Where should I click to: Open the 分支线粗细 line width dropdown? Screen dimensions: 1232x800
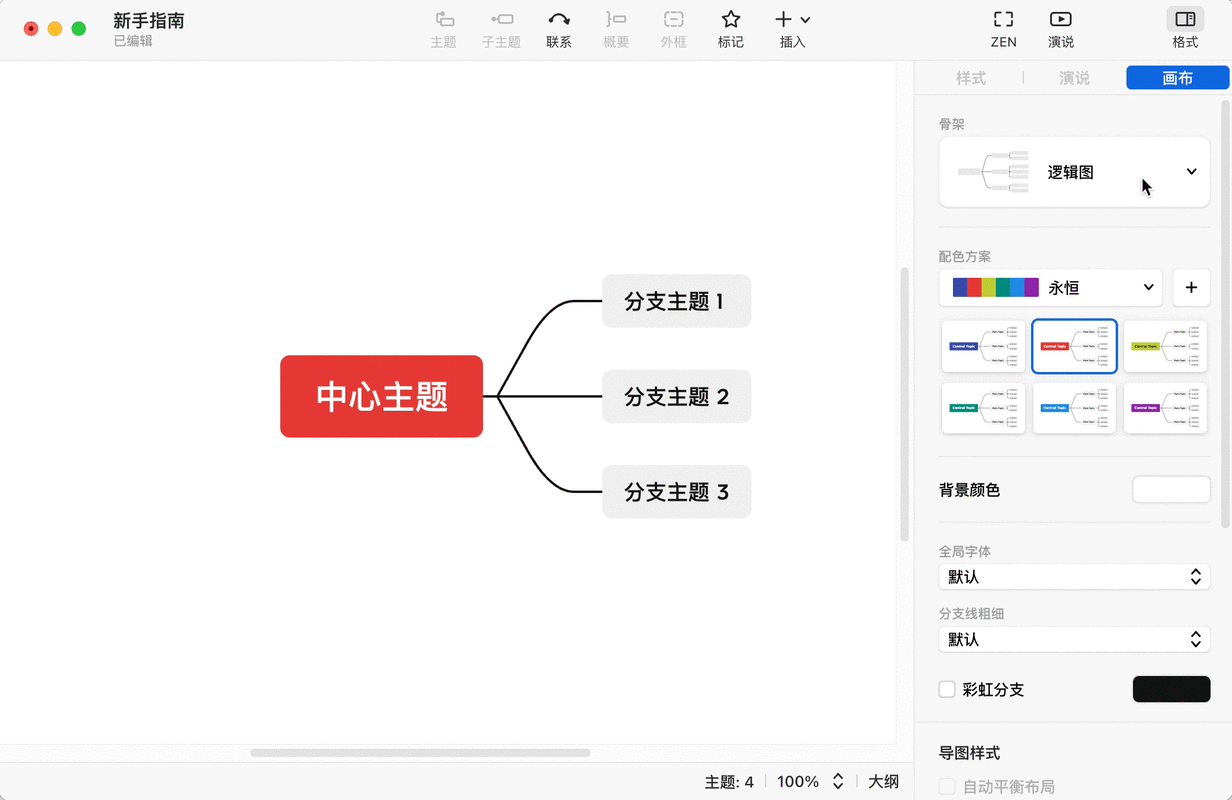(1074, 639)
